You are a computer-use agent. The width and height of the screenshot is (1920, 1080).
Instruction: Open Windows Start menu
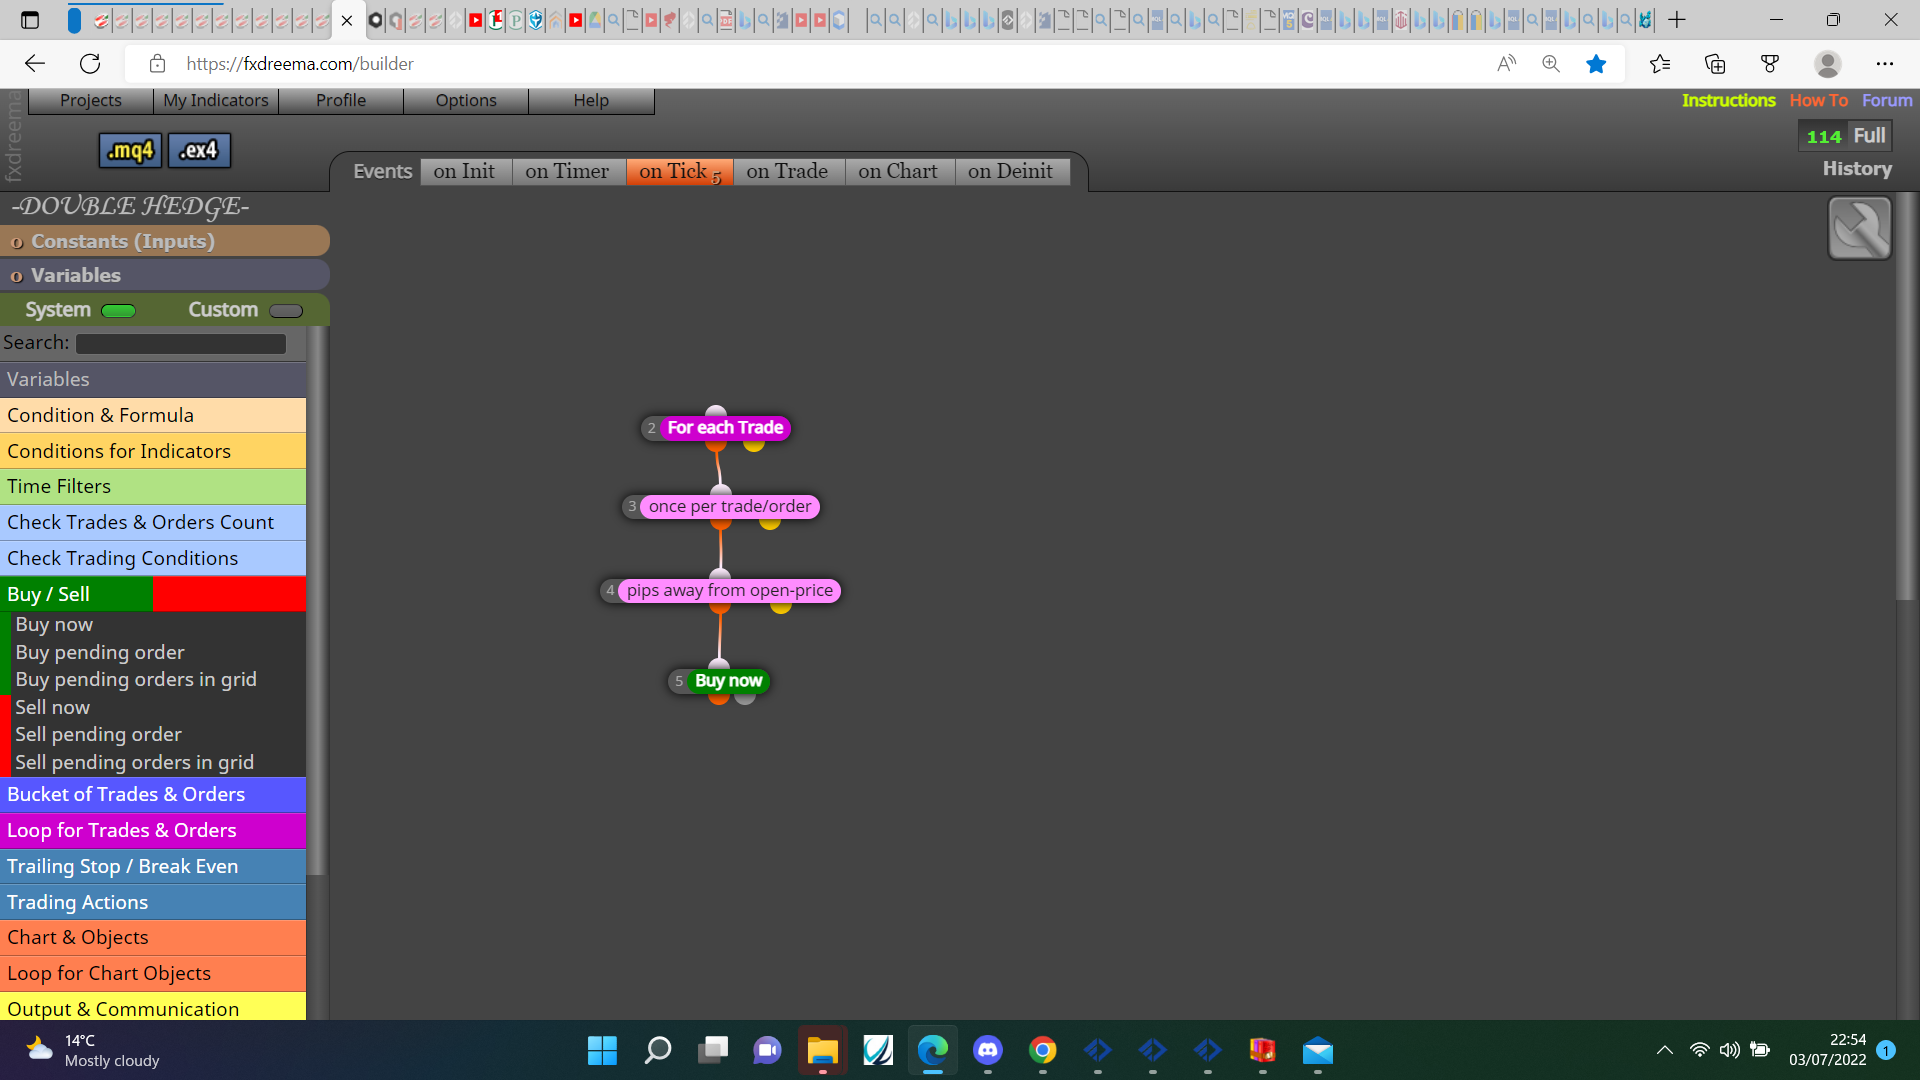point(602,1050)
